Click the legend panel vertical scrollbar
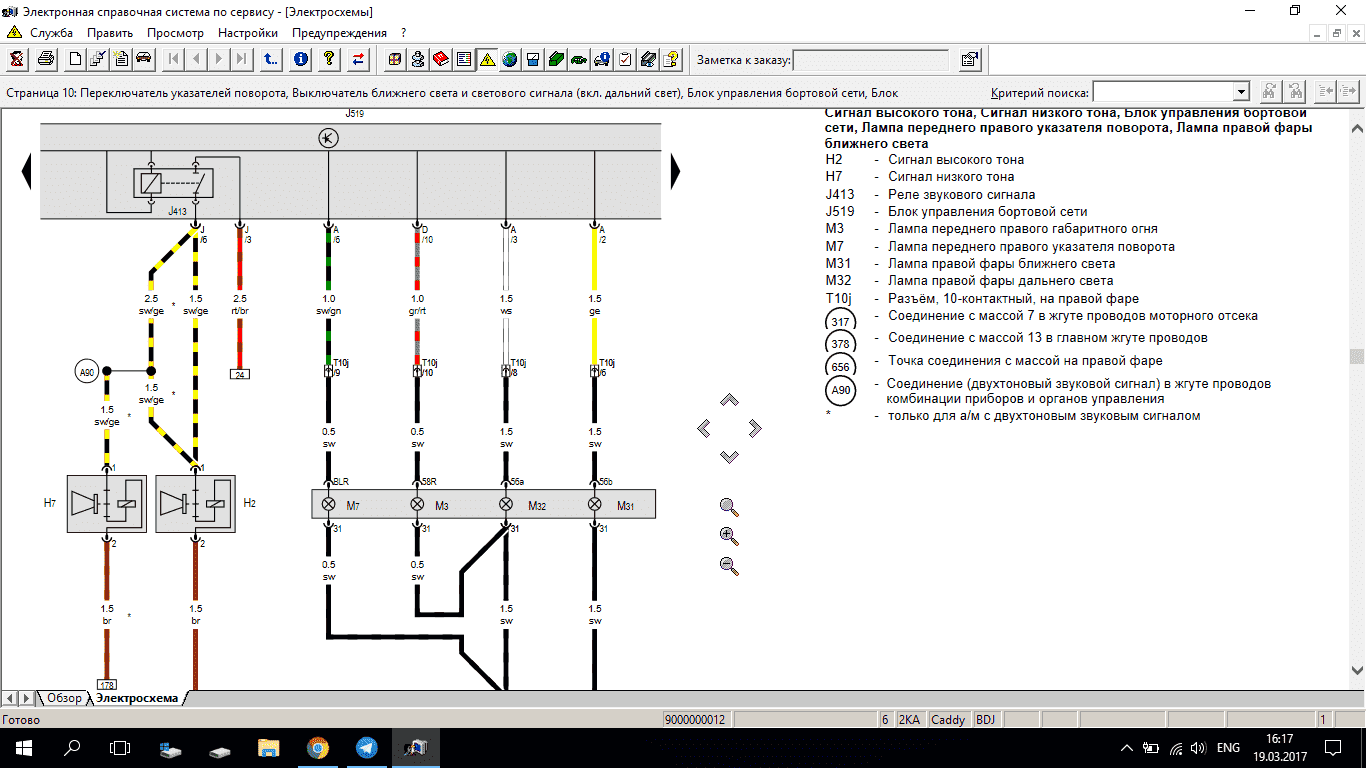This screenshot has height=768, width=1366. 1356,399
